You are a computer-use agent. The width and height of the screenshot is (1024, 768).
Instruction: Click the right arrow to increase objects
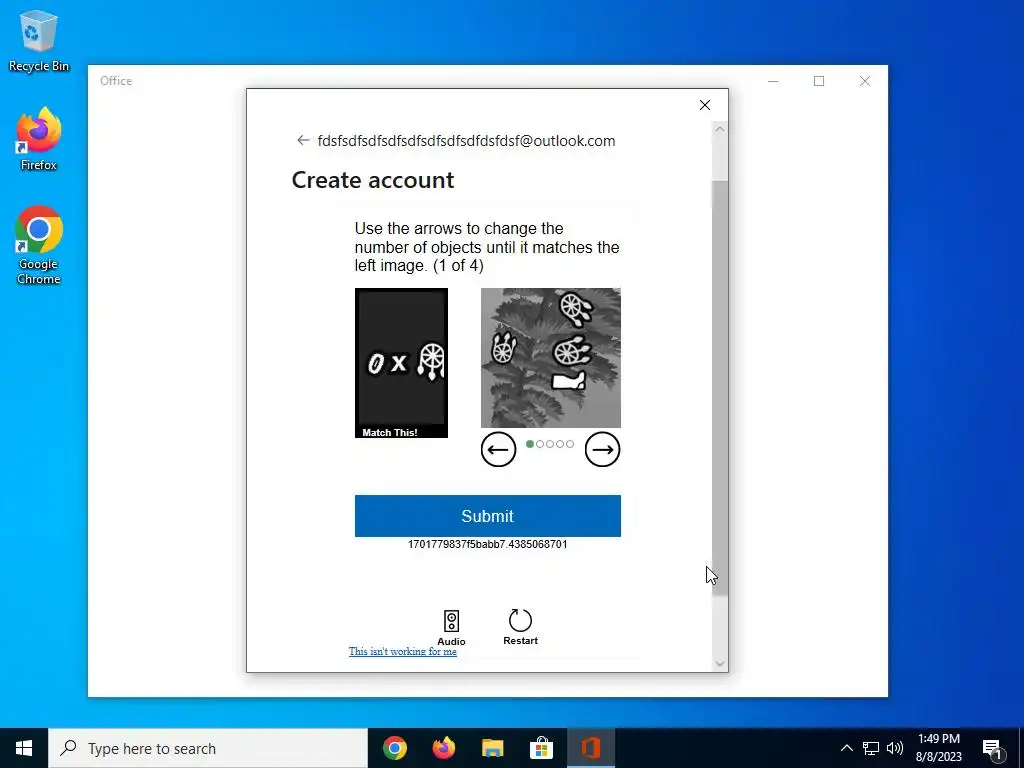pos(602,449)
